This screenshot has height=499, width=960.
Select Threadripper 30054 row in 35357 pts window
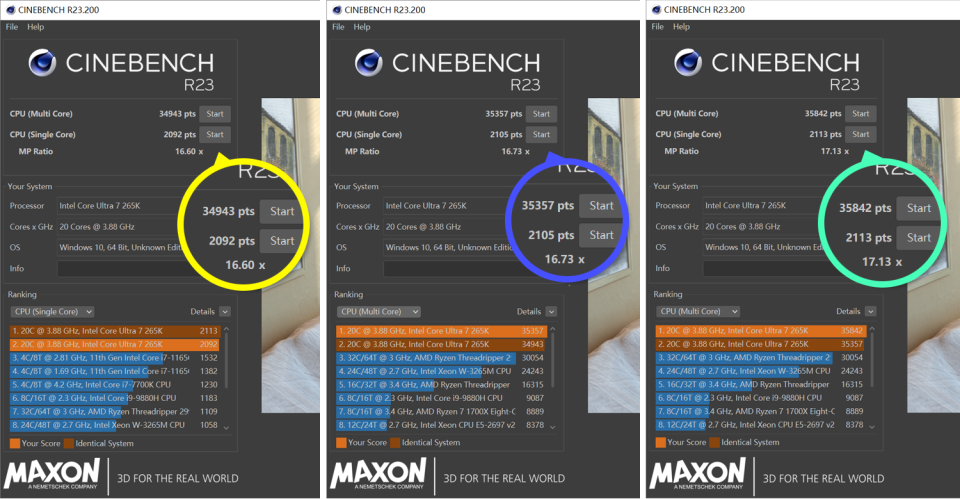point(441,358)
